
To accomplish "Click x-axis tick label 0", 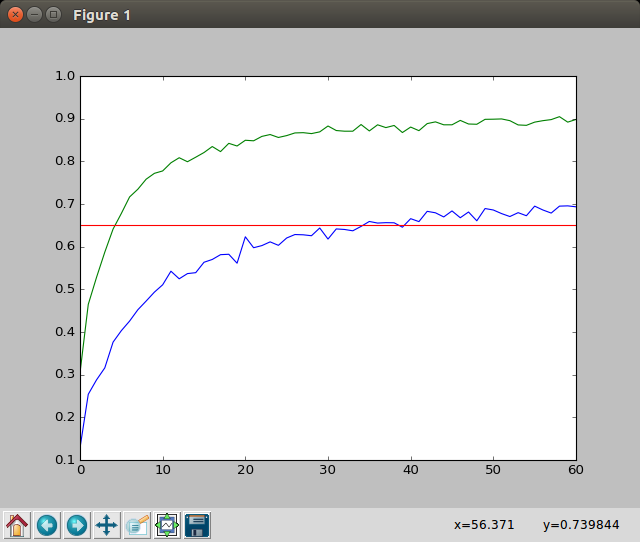I will (x=81, y=470).
